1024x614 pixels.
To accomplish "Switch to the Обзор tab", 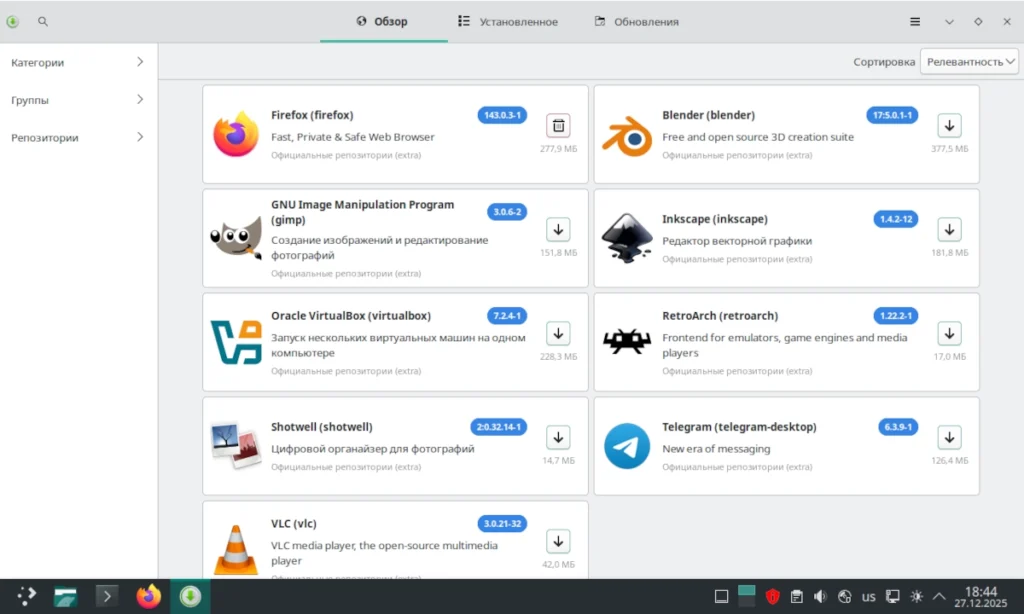I will [x=383, y=22].
